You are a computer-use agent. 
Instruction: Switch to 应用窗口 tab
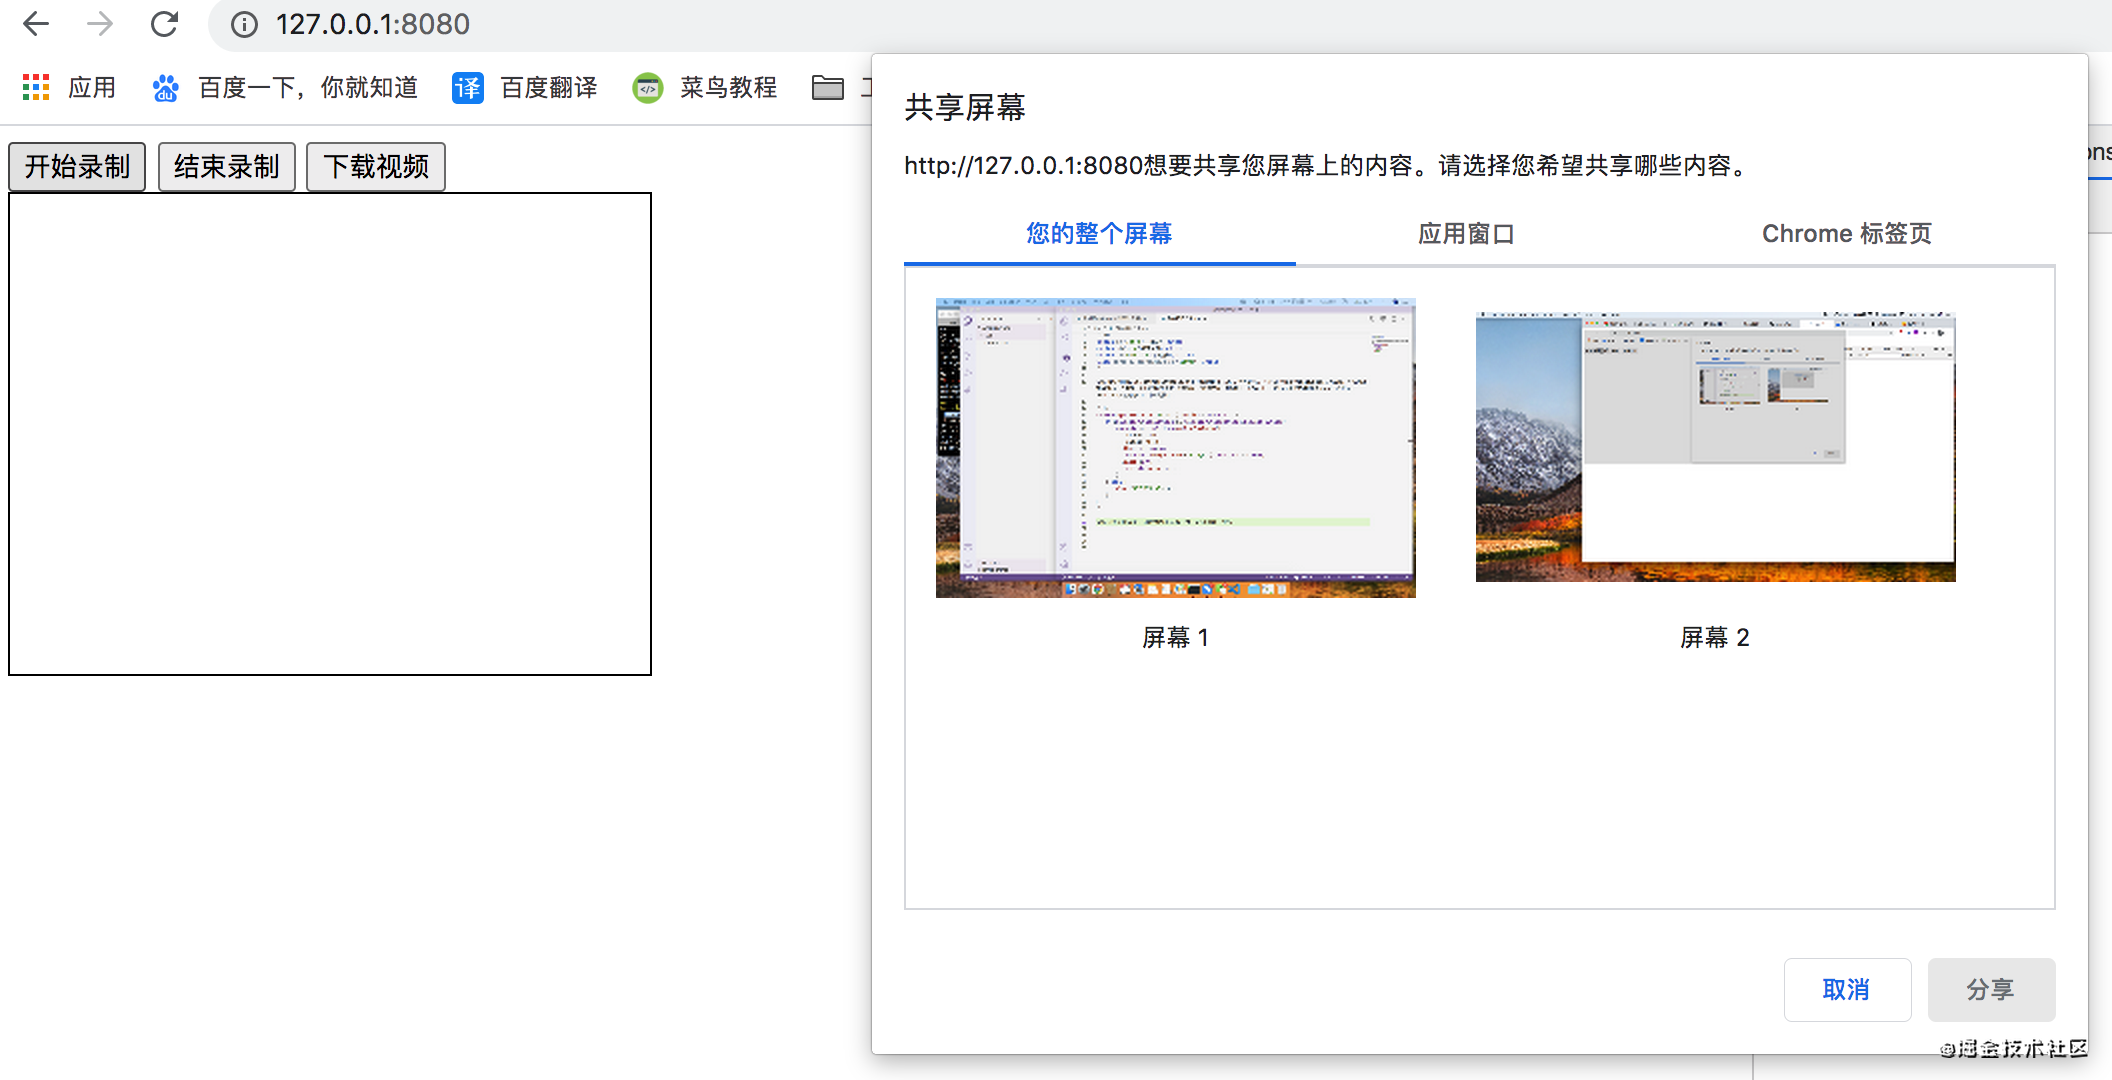tap(1466, 234)
